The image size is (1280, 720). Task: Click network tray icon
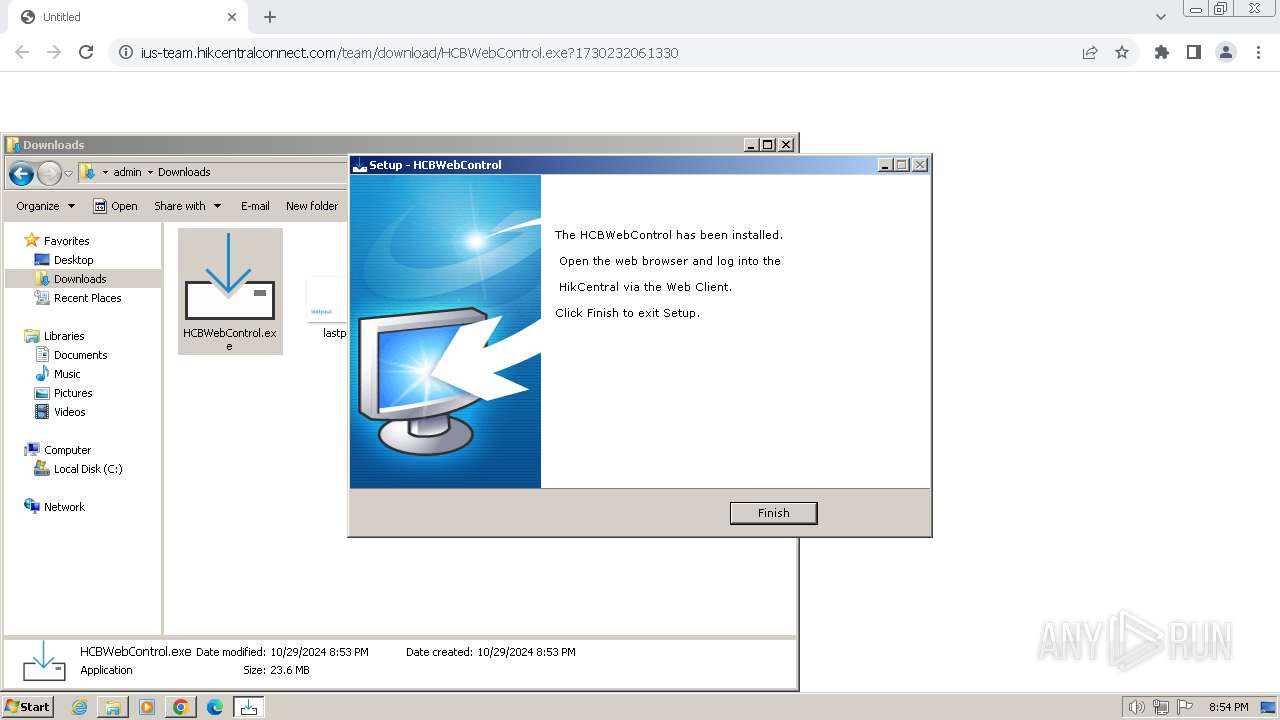(x=1161, y=707)
